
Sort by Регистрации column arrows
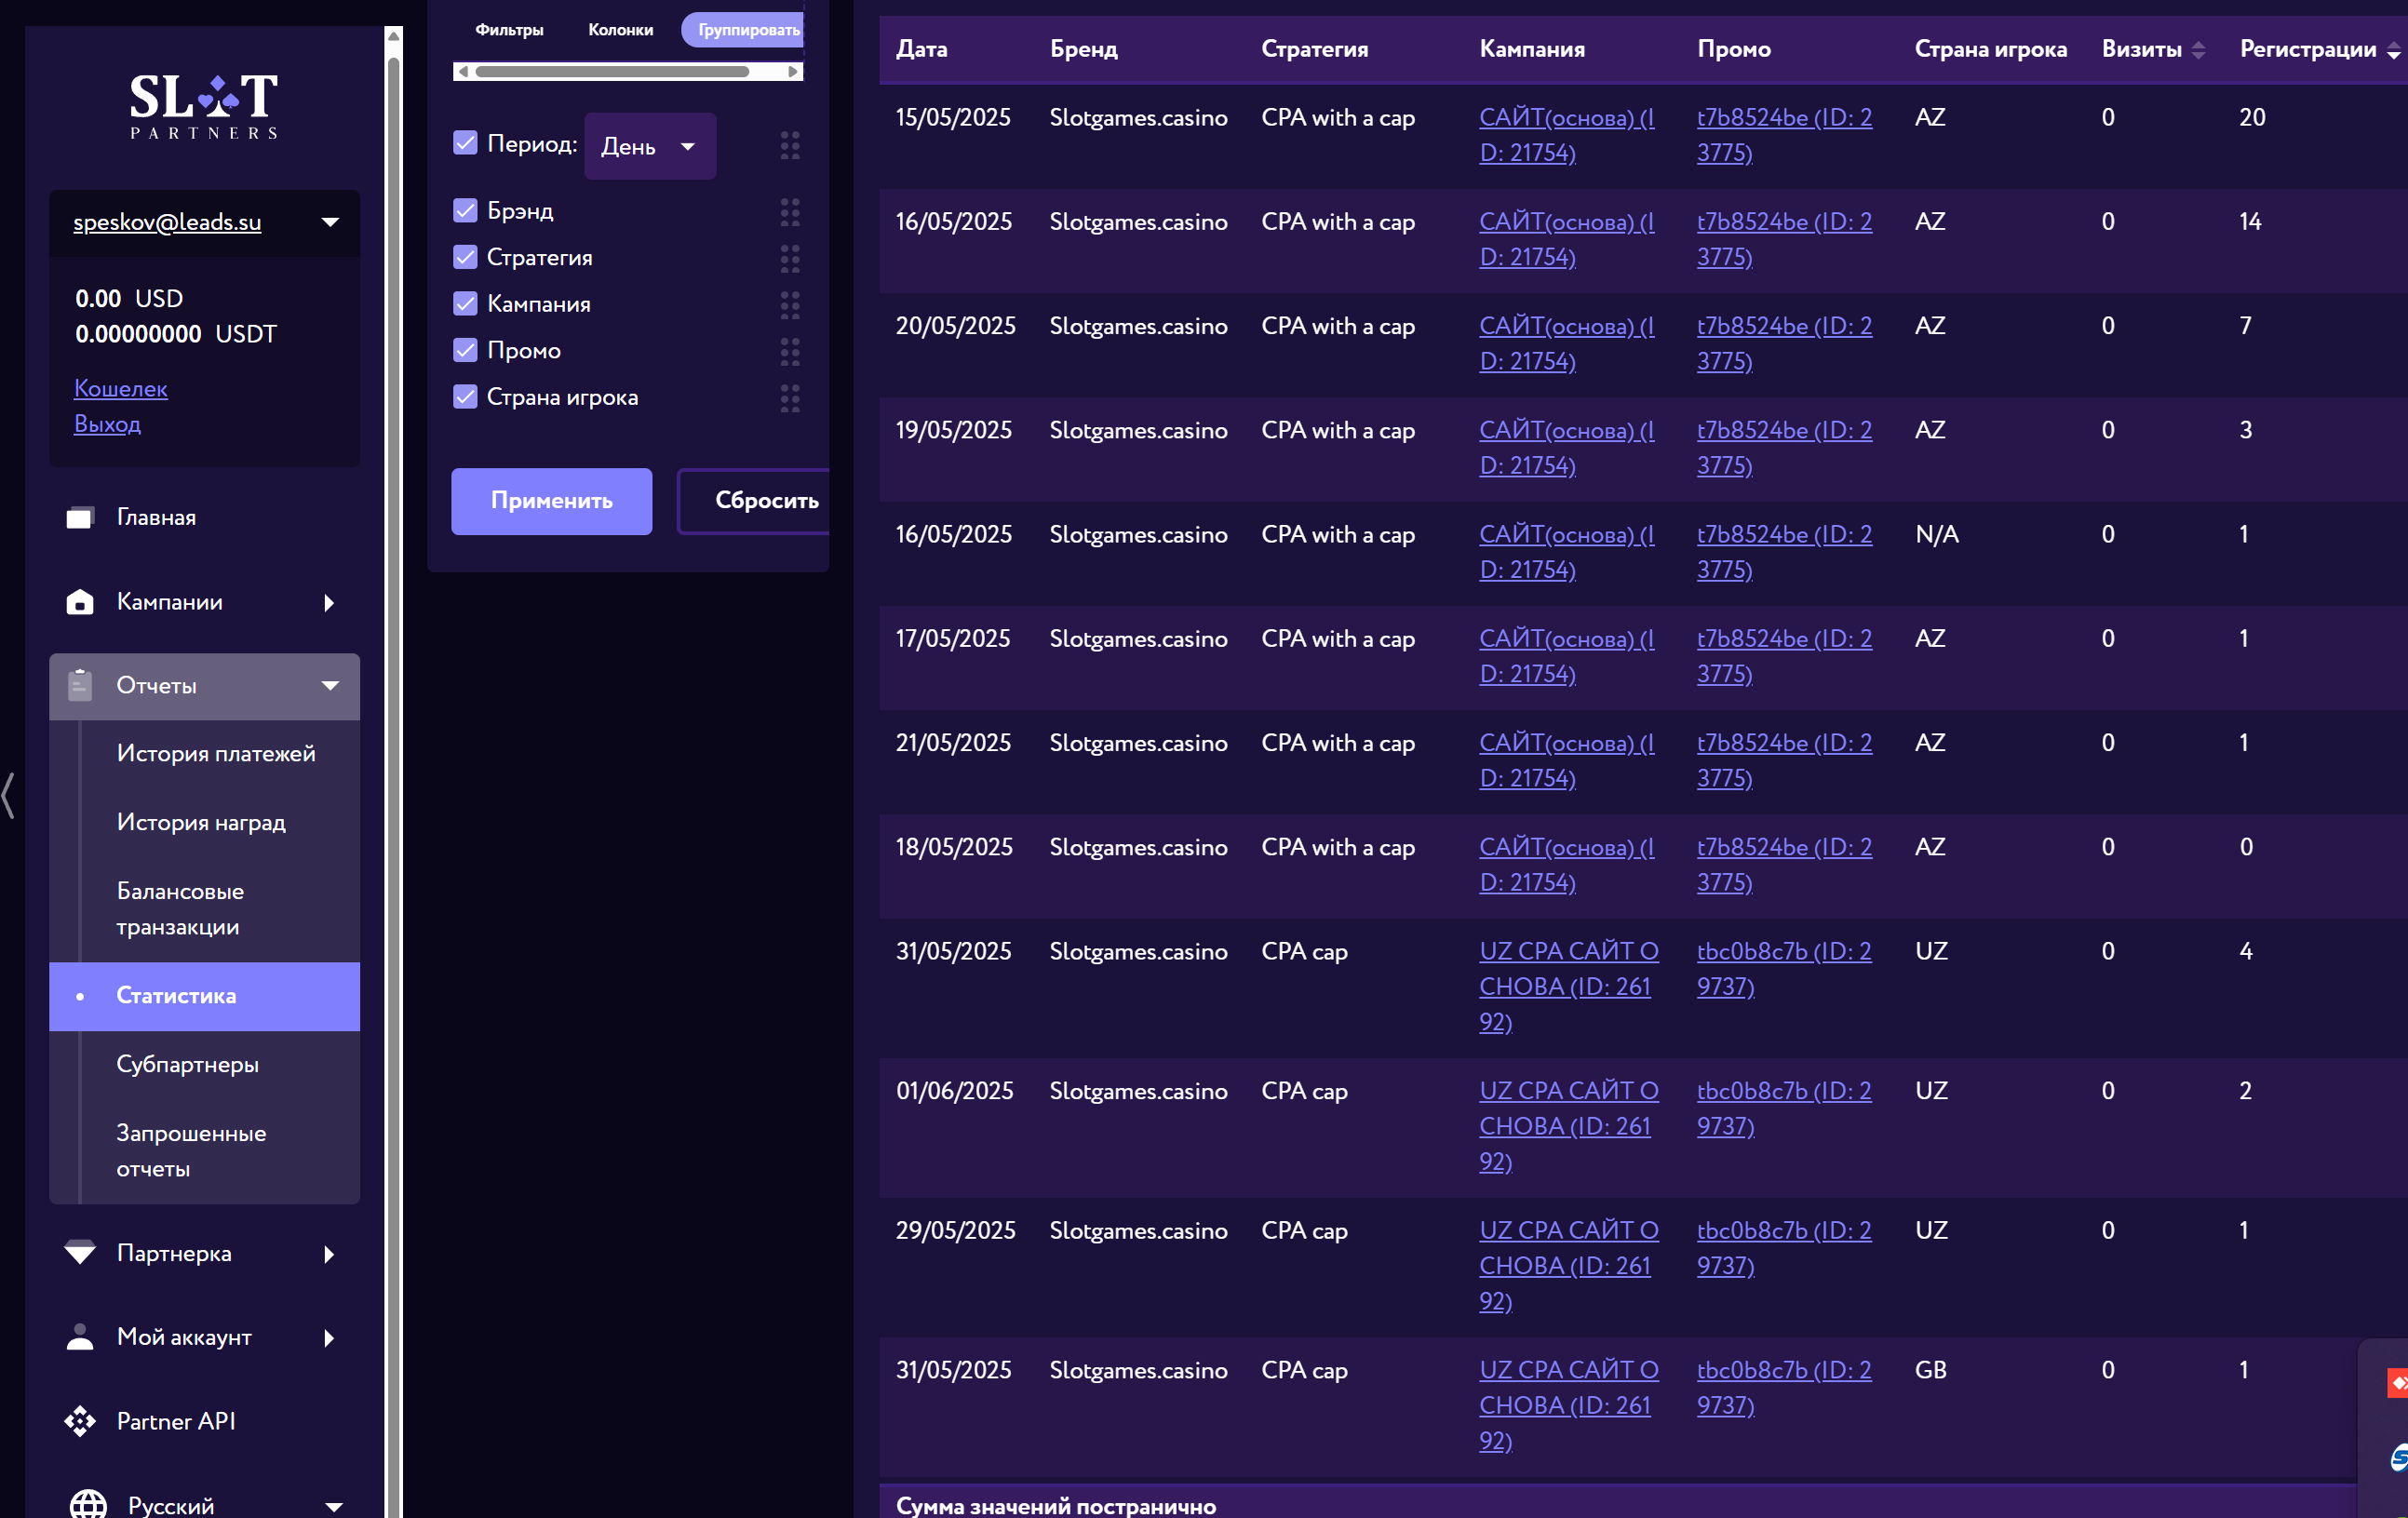click(2393, 50)
